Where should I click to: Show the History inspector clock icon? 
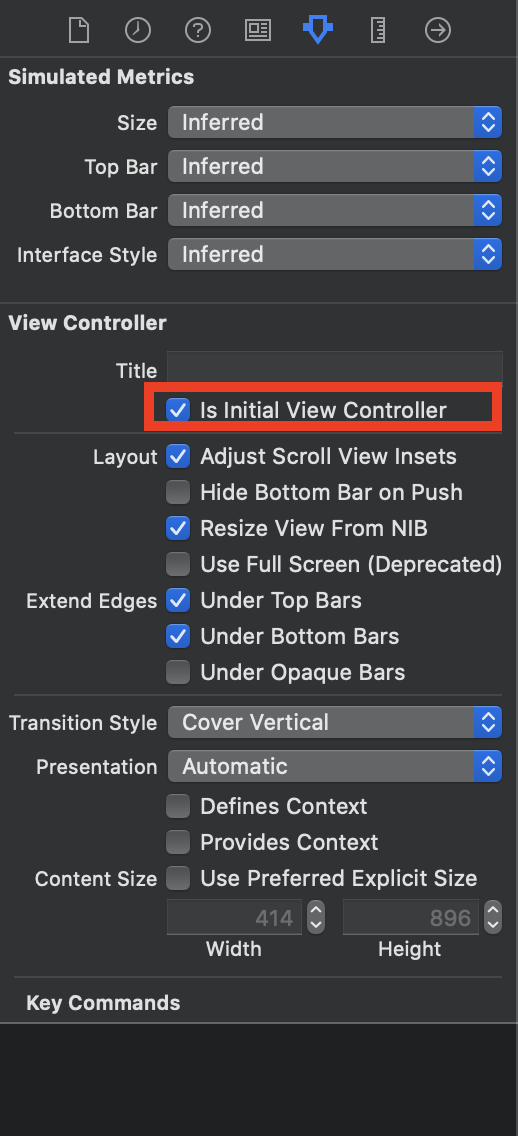pos(138,30)
